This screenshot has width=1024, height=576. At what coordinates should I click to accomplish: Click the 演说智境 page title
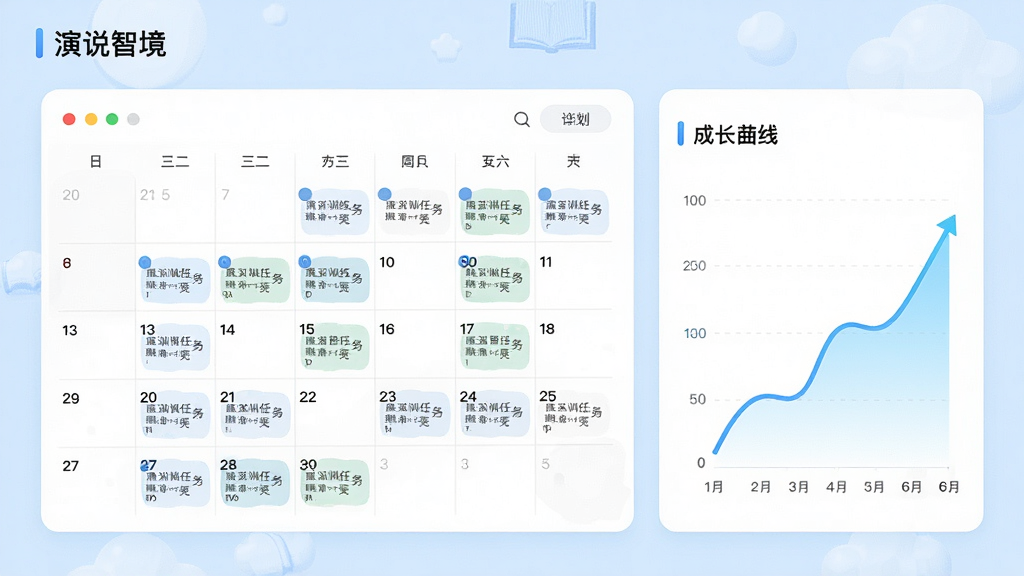tap(110, 44)
